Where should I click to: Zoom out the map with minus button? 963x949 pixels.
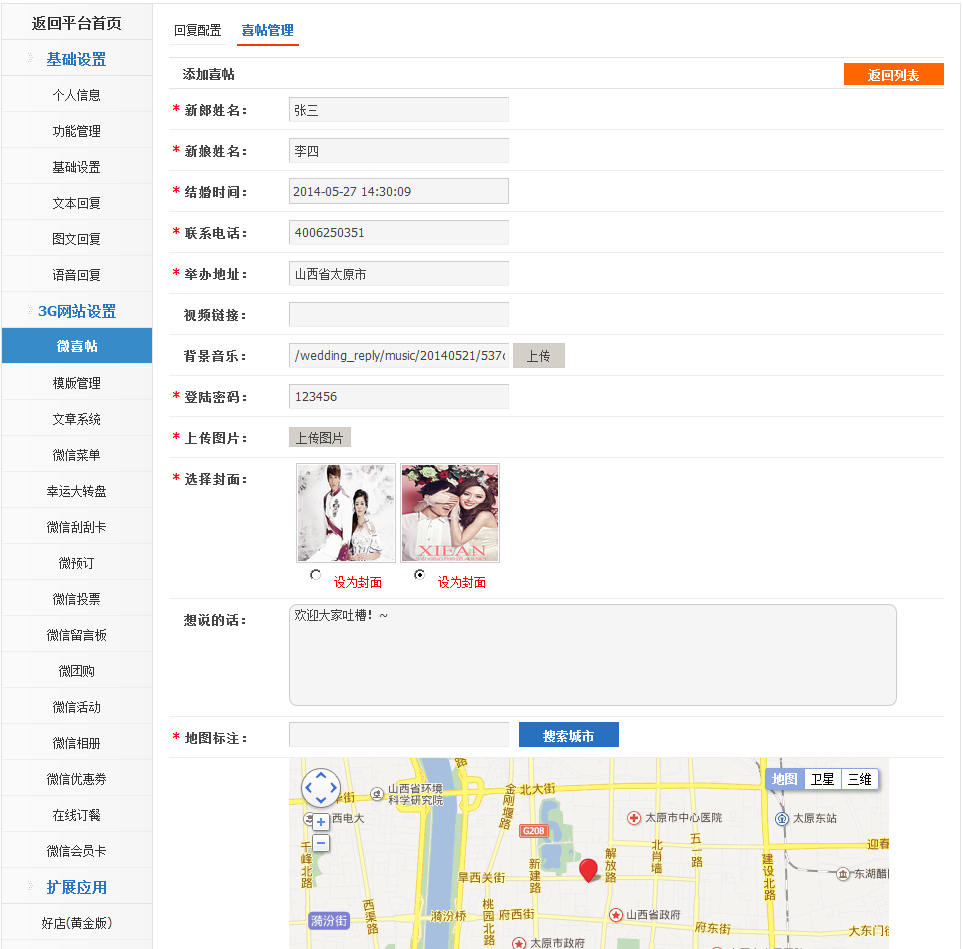321,843
